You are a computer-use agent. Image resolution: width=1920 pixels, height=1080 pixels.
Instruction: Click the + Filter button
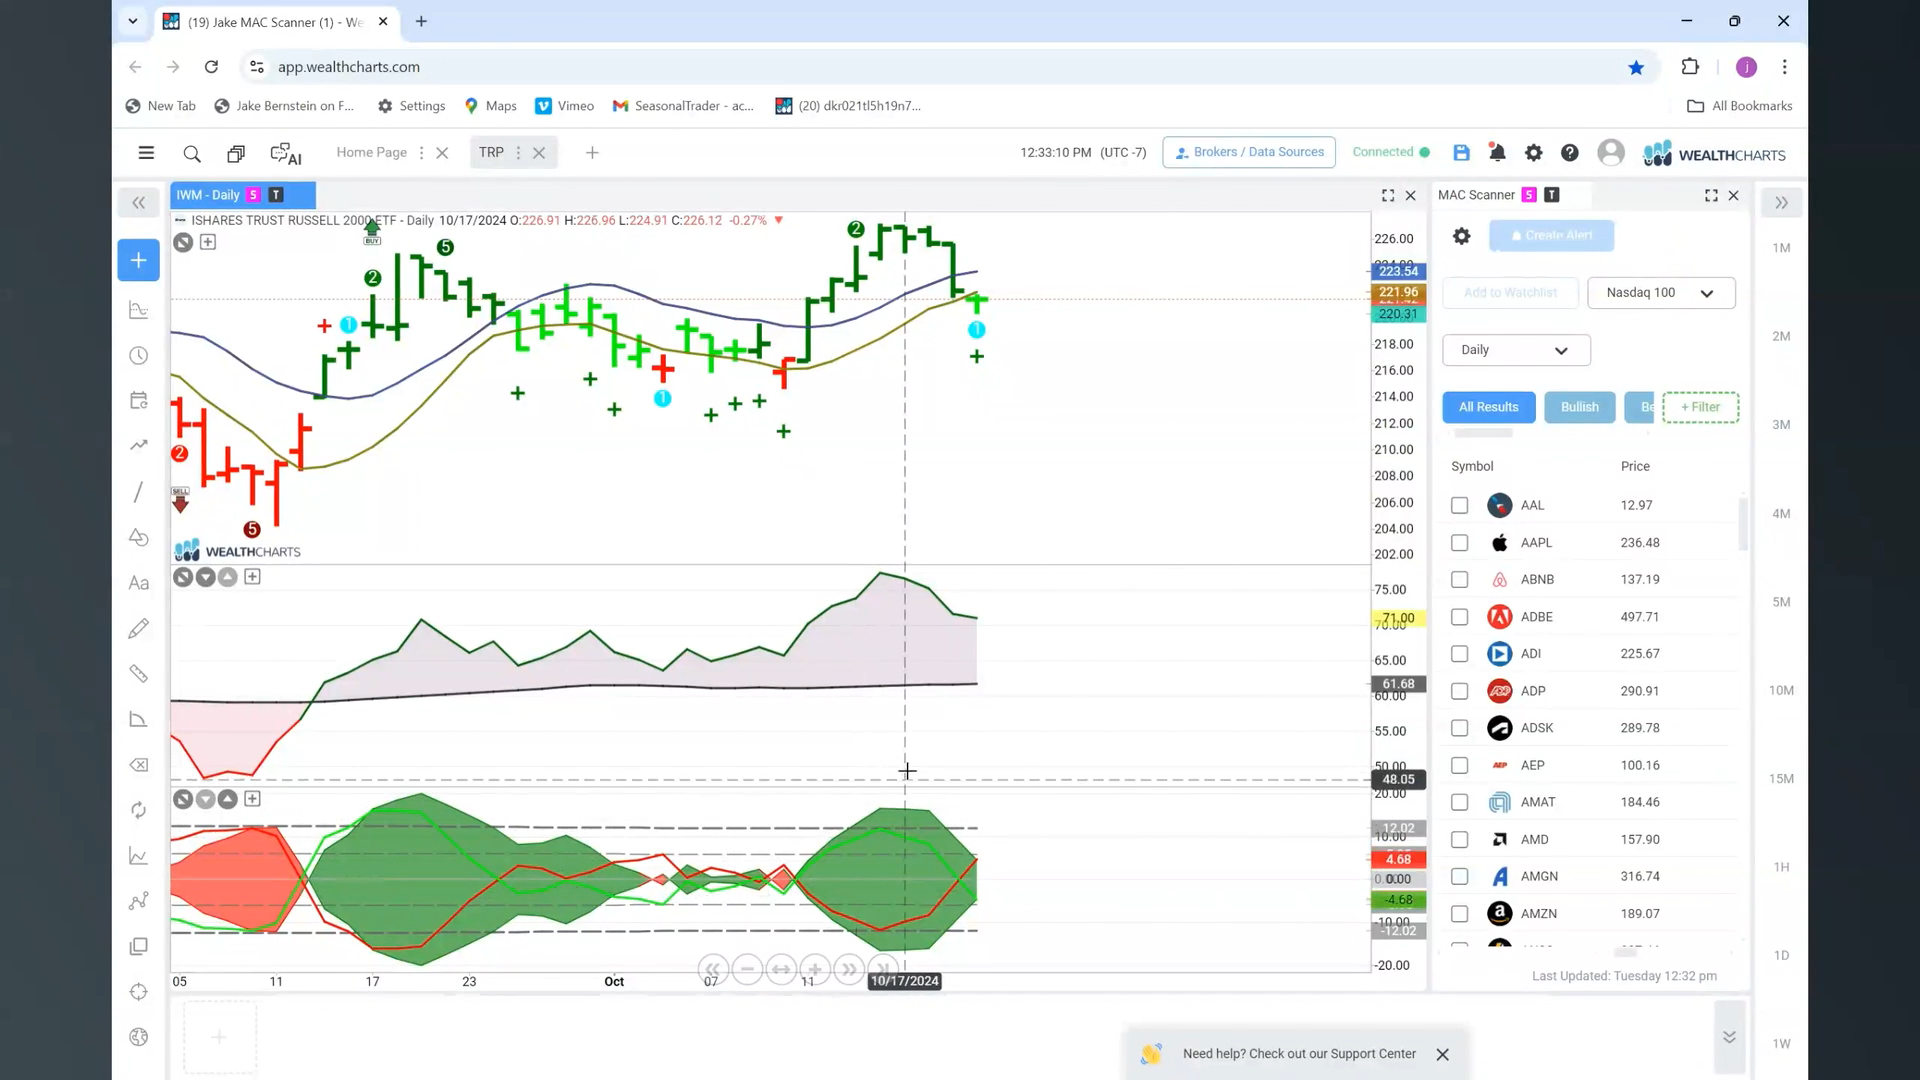tap(1700, 407)
